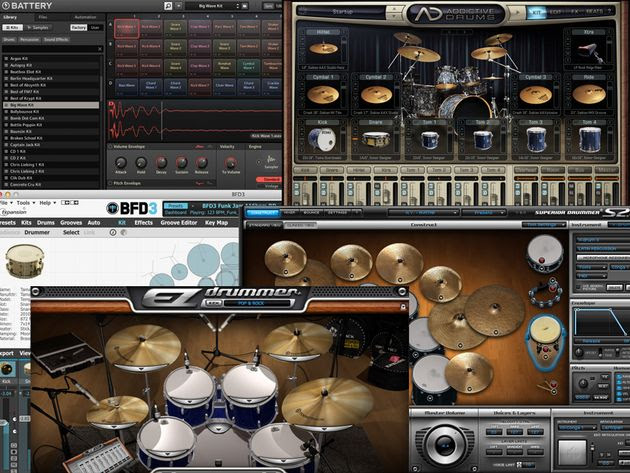Select Cymbal 3 slot in Addictive Drums
Screen dimensions: 630x473
pos(536,94)
